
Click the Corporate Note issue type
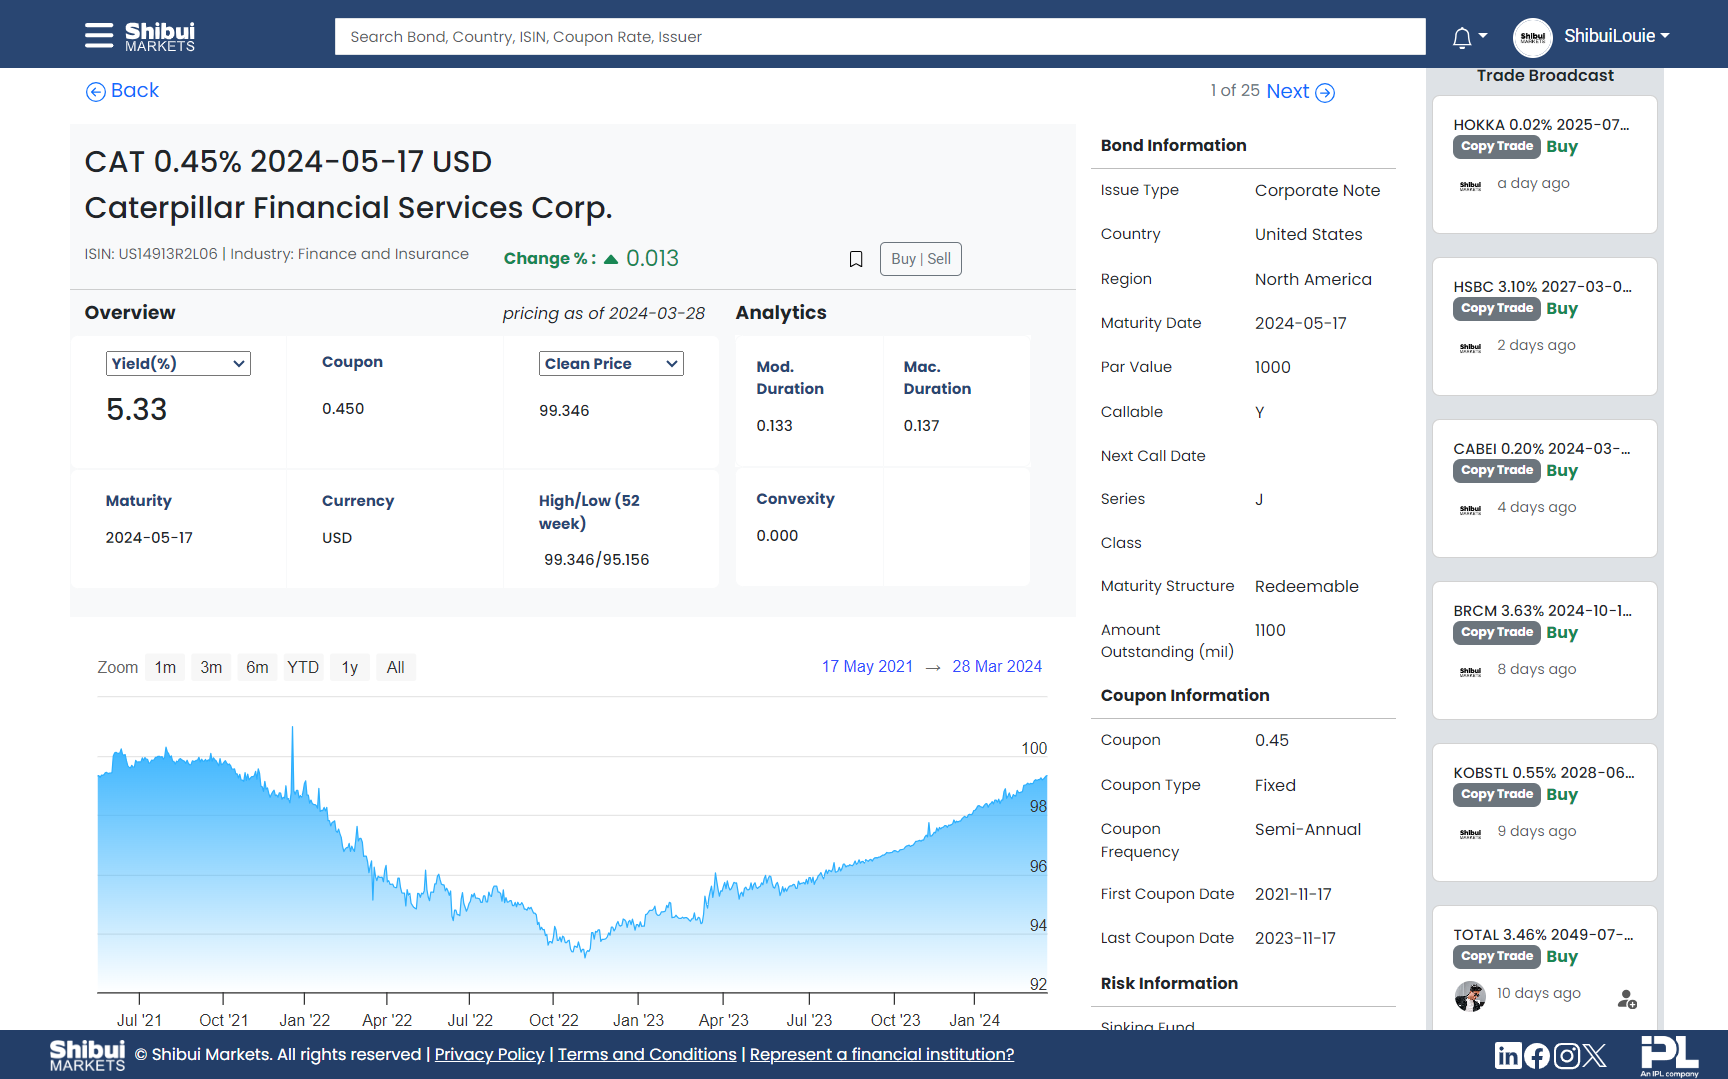tap(1318, 190)
